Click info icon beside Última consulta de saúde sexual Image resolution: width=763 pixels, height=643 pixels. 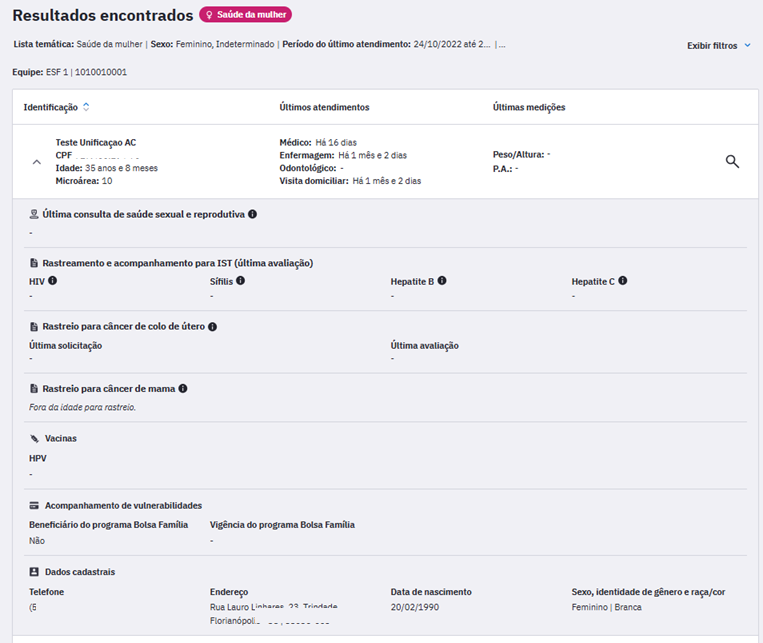(253, 214)
